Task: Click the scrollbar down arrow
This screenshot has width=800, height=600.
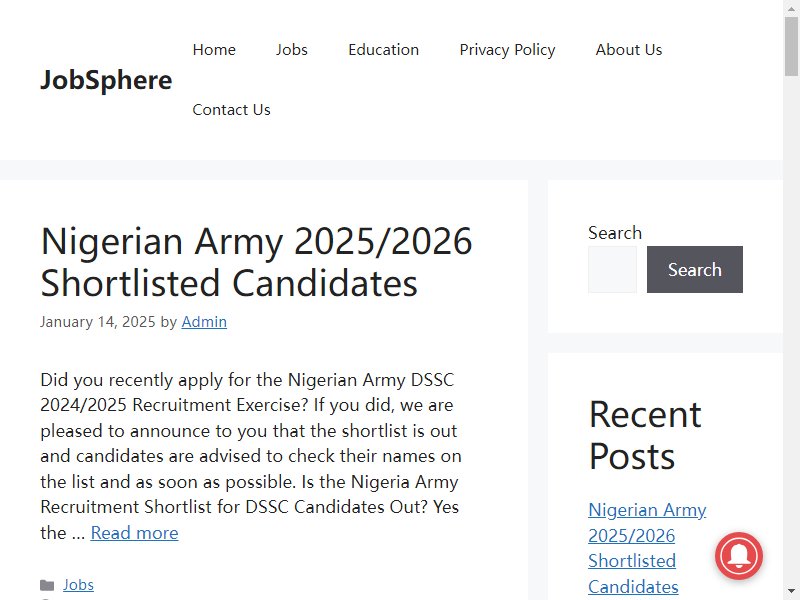Action: [x=791, y=592]
